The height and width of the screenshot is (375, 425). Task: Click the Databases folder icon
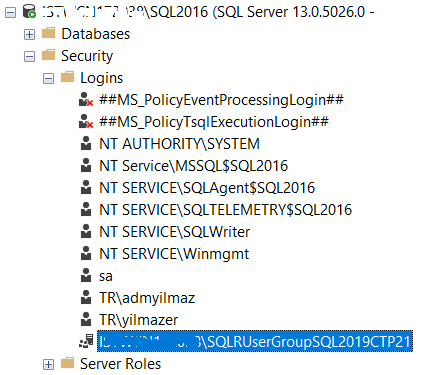pos(49,33)
